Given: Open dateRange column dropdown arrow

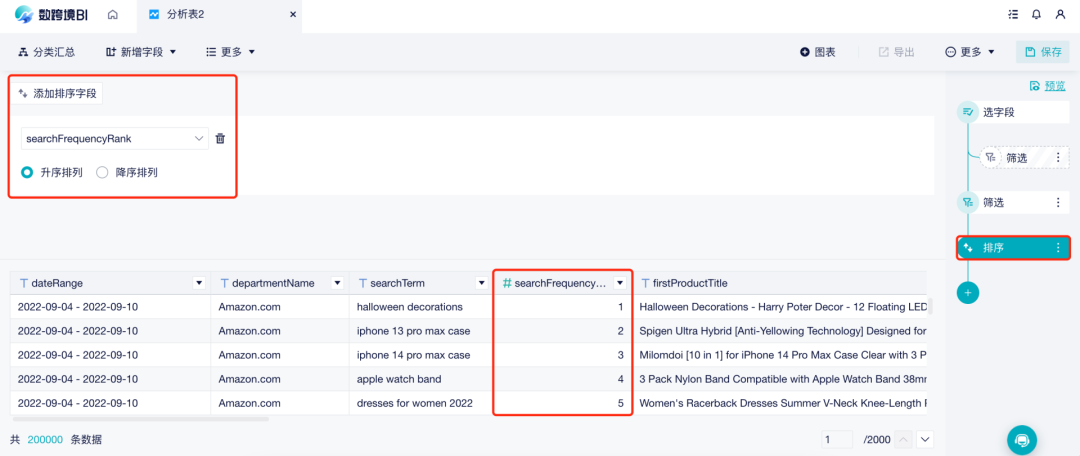Looking at the screenshot, I should coord(199,283).
